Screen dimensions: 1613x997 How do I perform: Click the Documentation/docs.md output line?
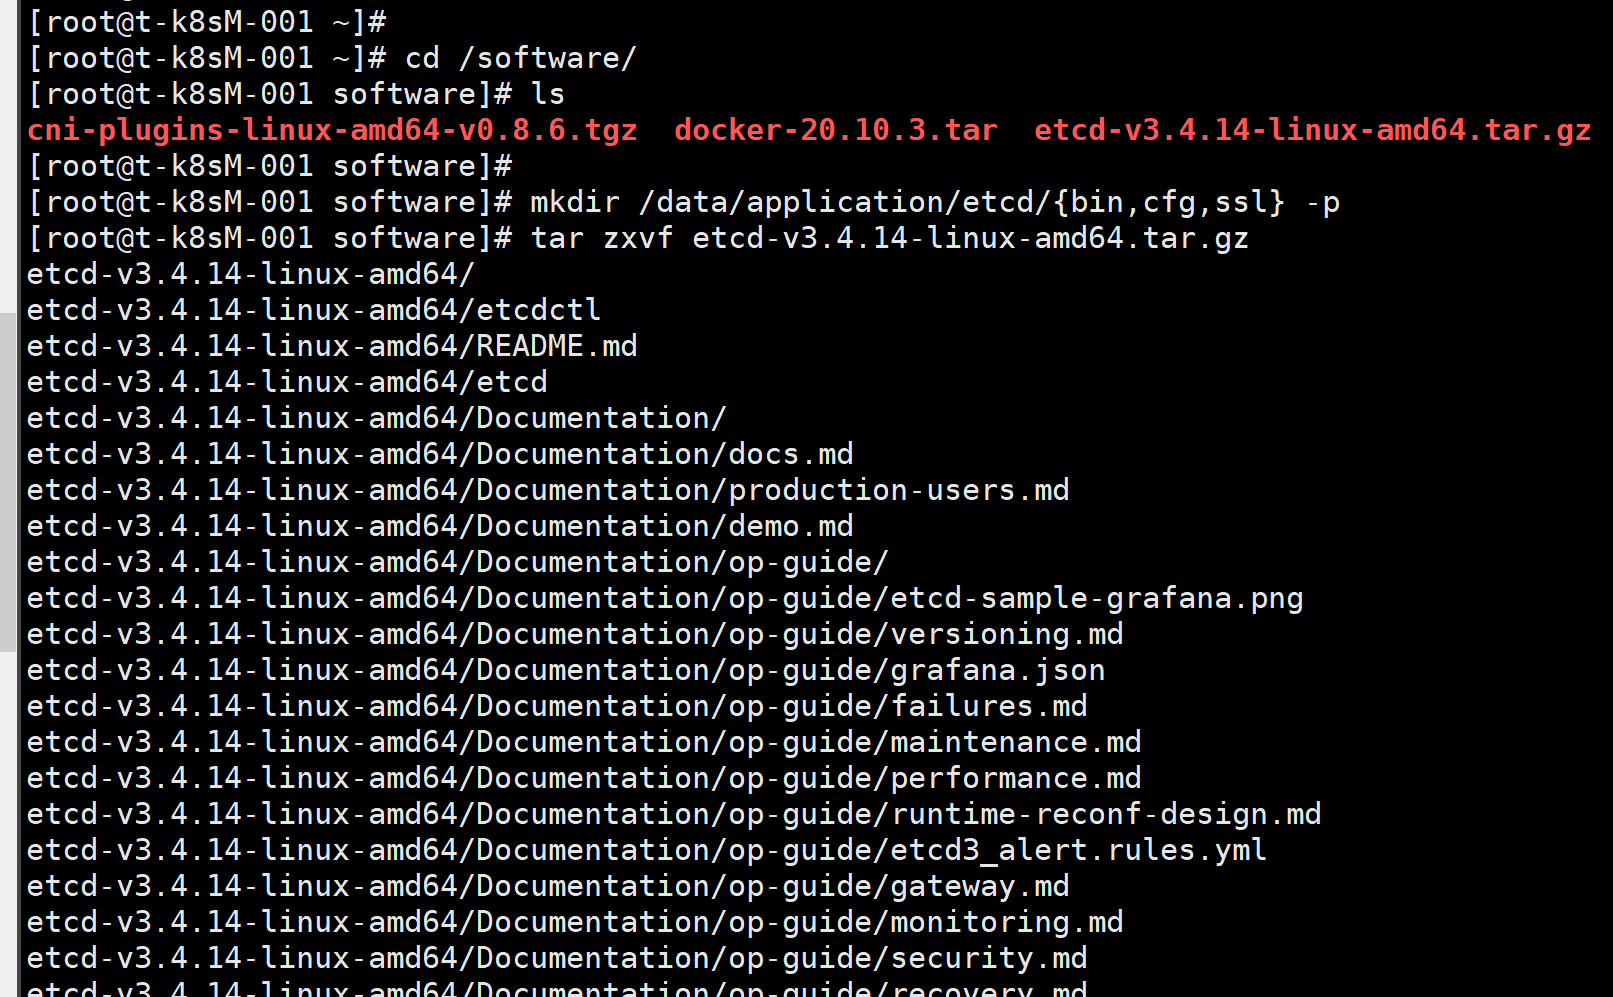pyautogui.click(x=440, y=454)
